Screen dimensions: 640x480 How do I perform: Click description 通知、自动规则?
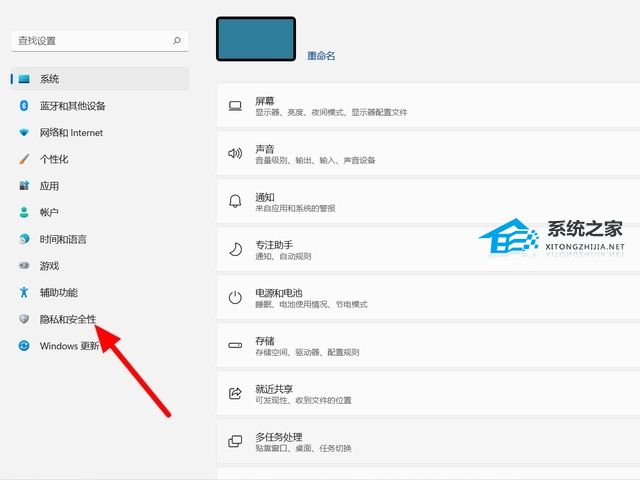click(x=283, y=256)
